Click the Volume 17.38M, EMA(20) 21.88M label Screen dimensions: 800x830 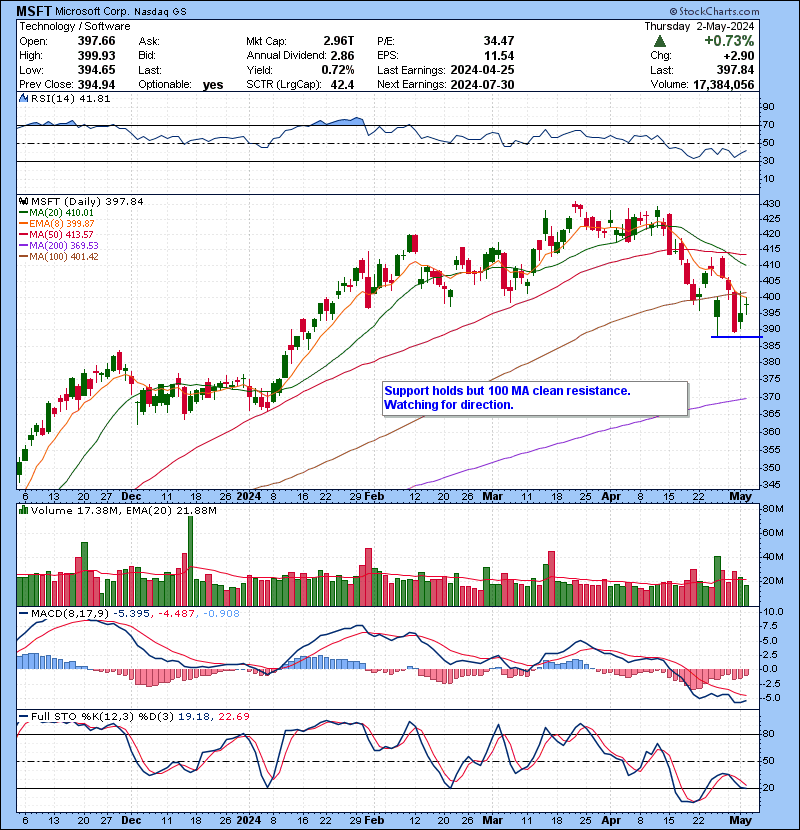tap(124, 510)
